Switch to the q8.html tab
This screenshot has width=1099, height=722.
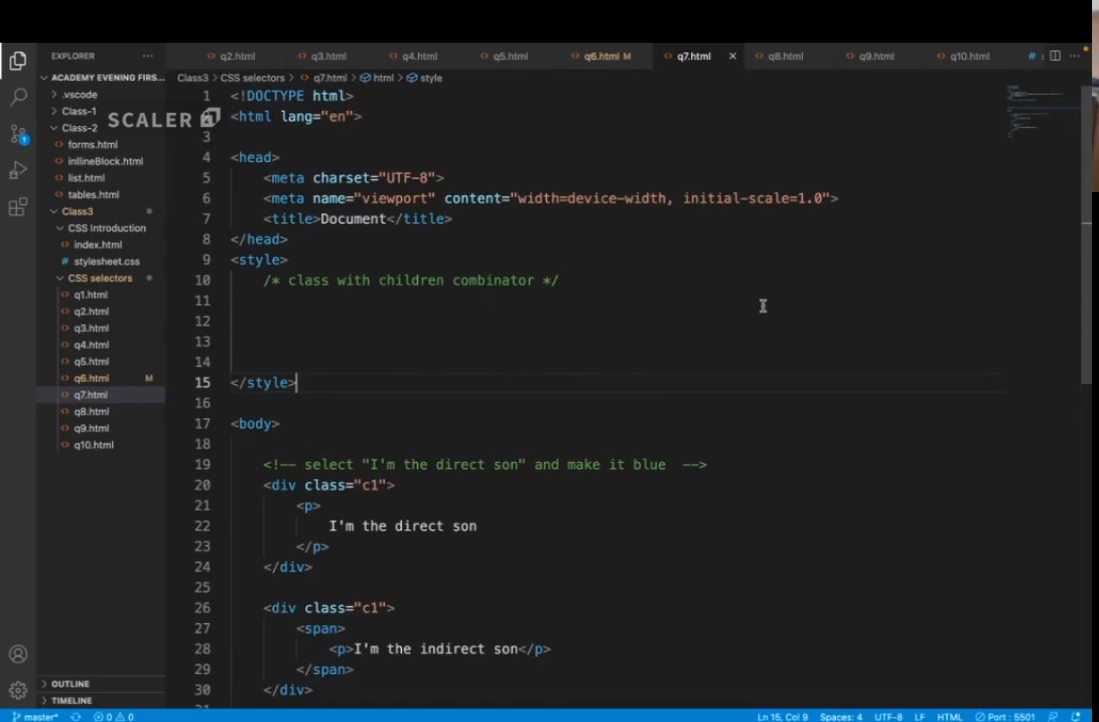click(786, 56)
